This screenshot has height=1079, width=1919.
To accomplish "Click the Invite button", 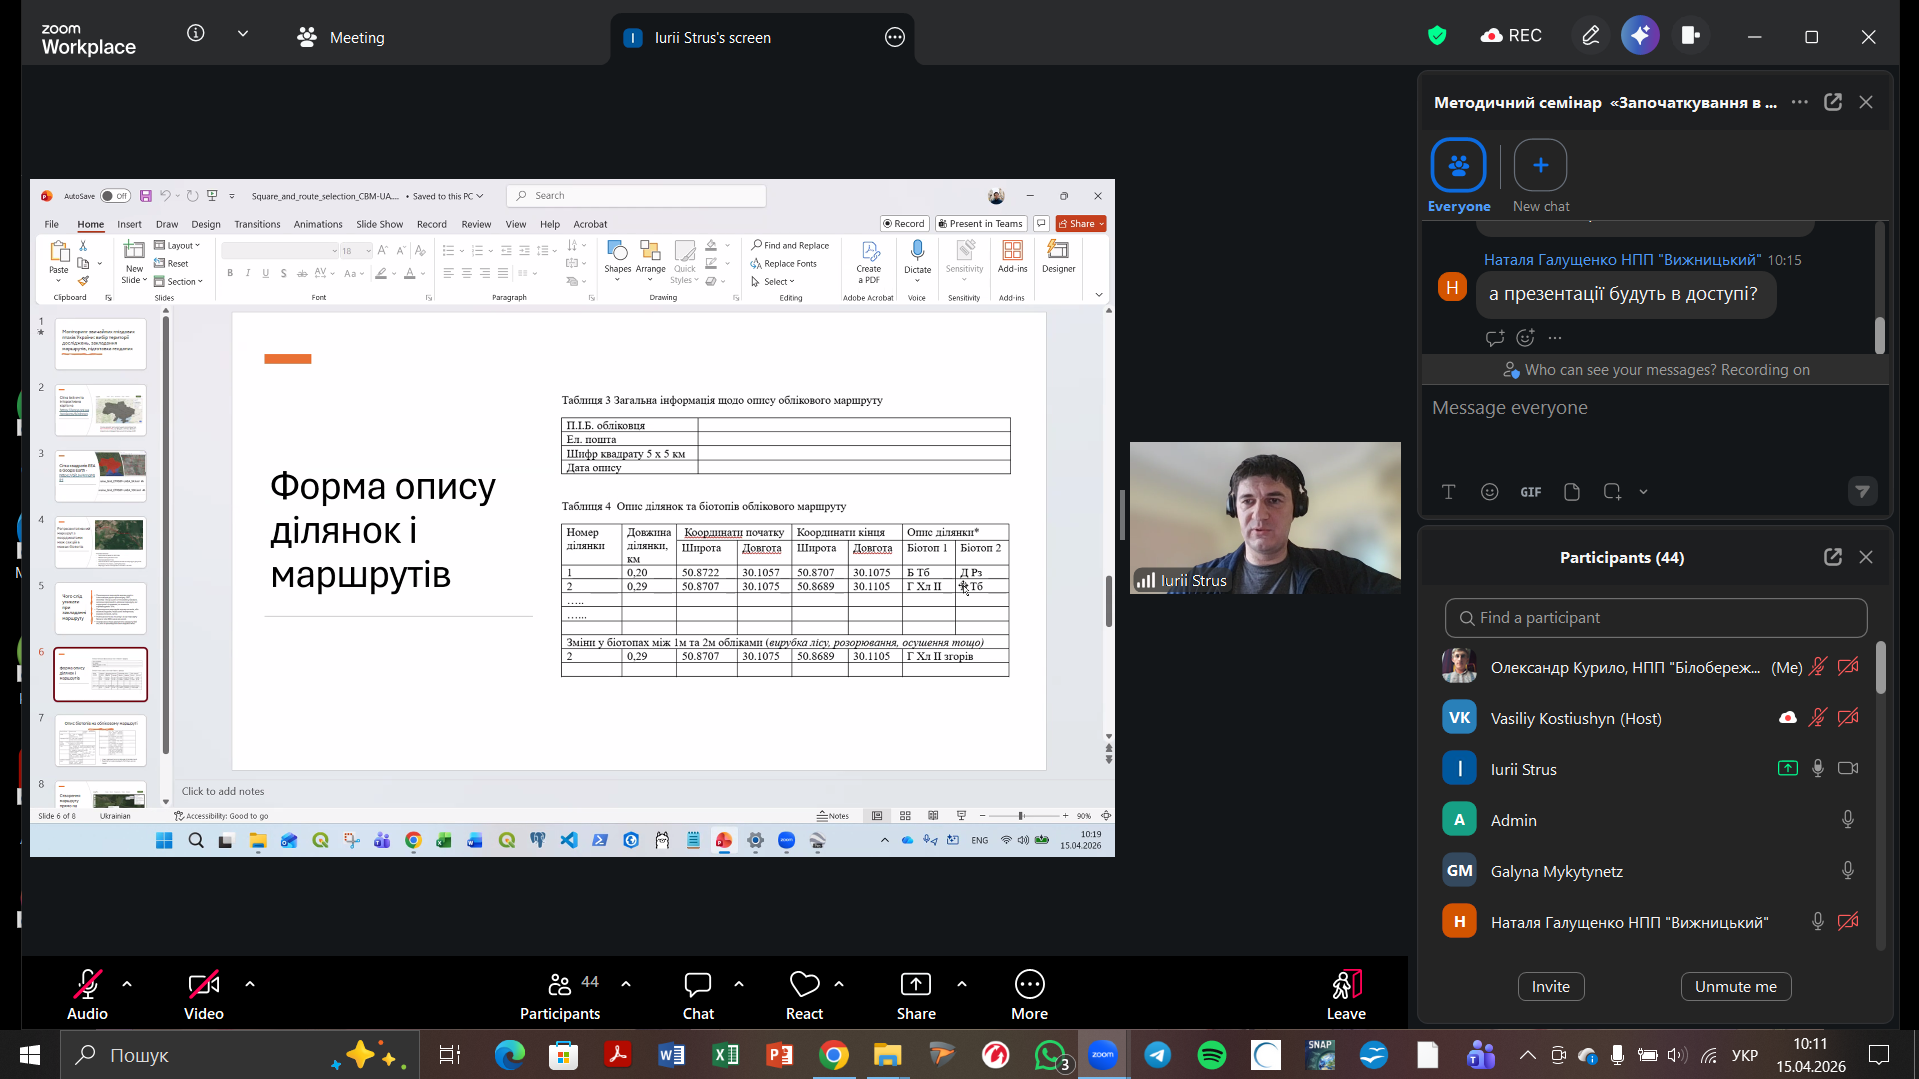I will 1550,986.
